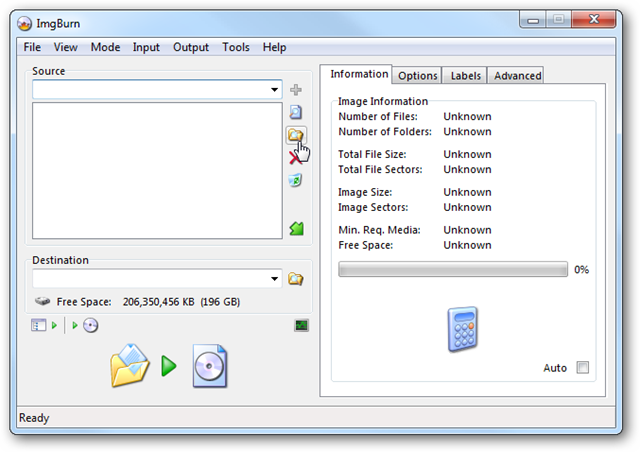Image resolution: width=640 pixels, height=452 pixels.
Task: Click the '0%' progress value
Action: tap(581, 269)
